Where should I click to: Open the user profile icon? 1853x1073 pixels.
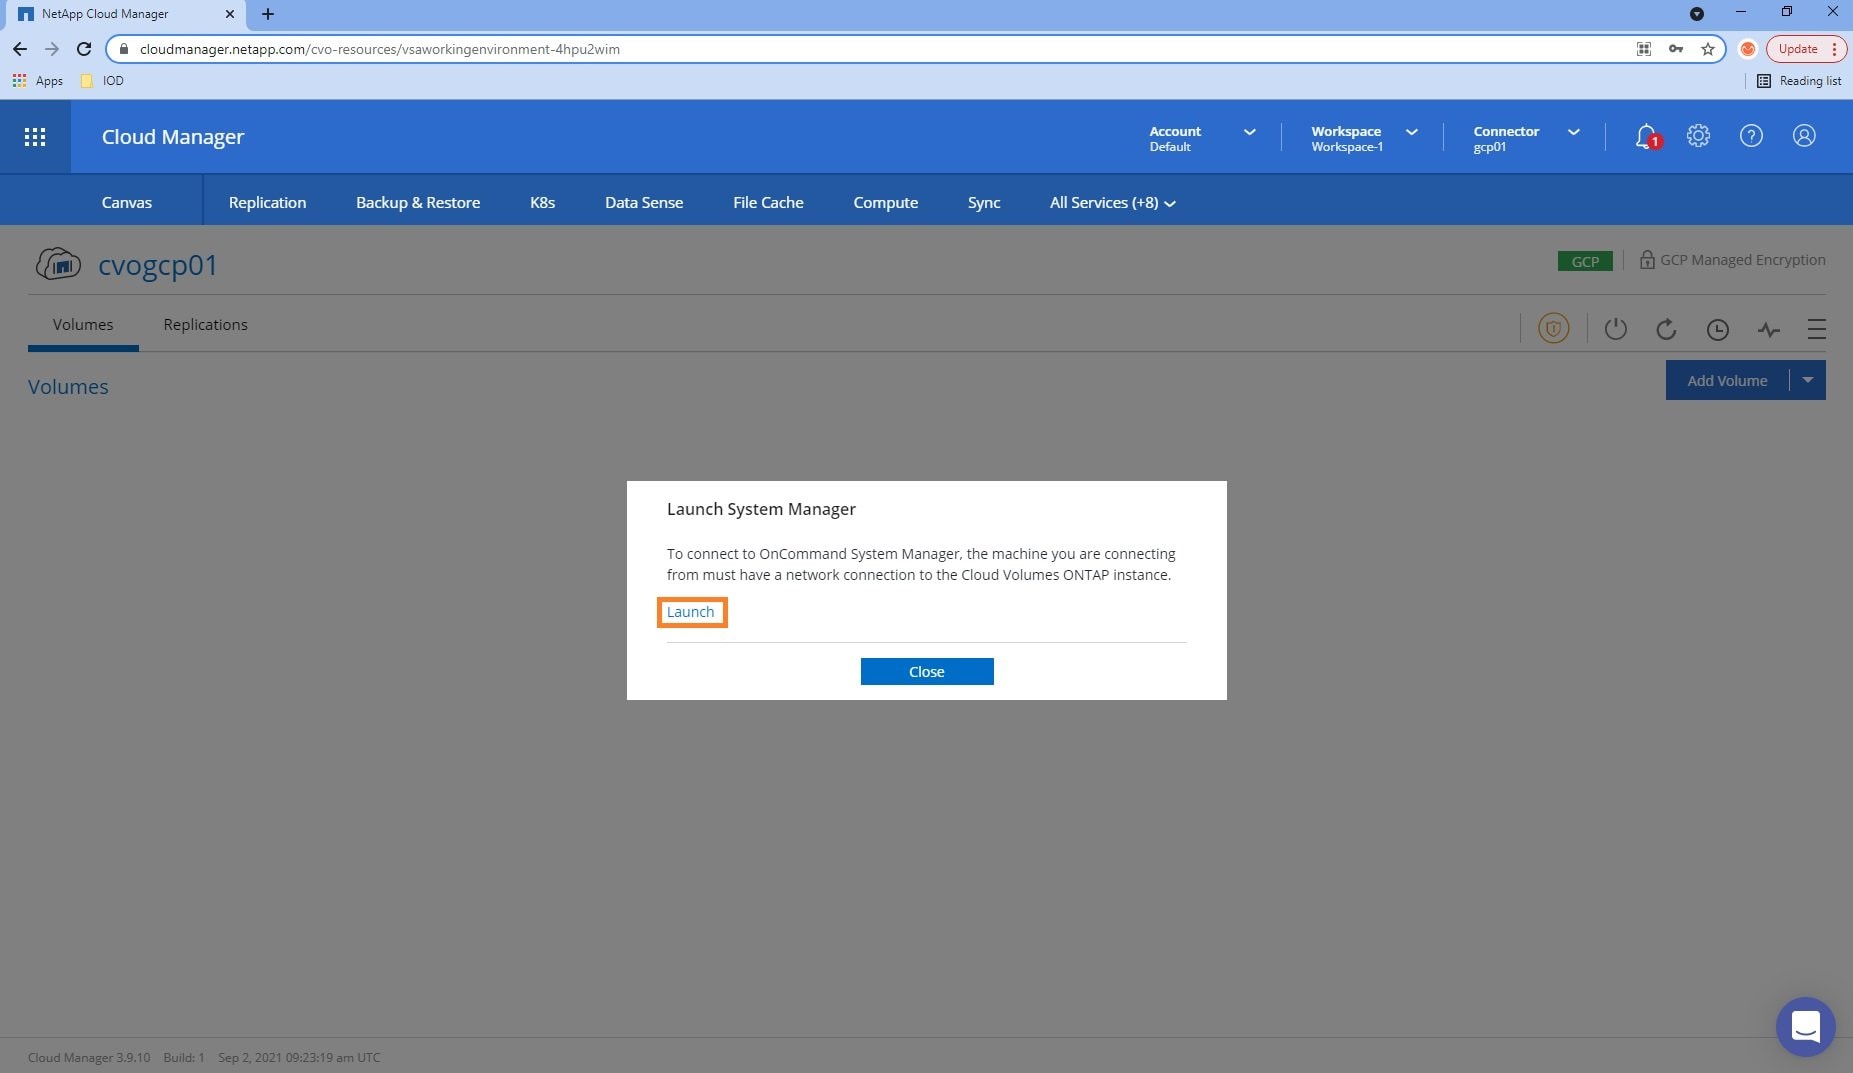(1804, 136)
